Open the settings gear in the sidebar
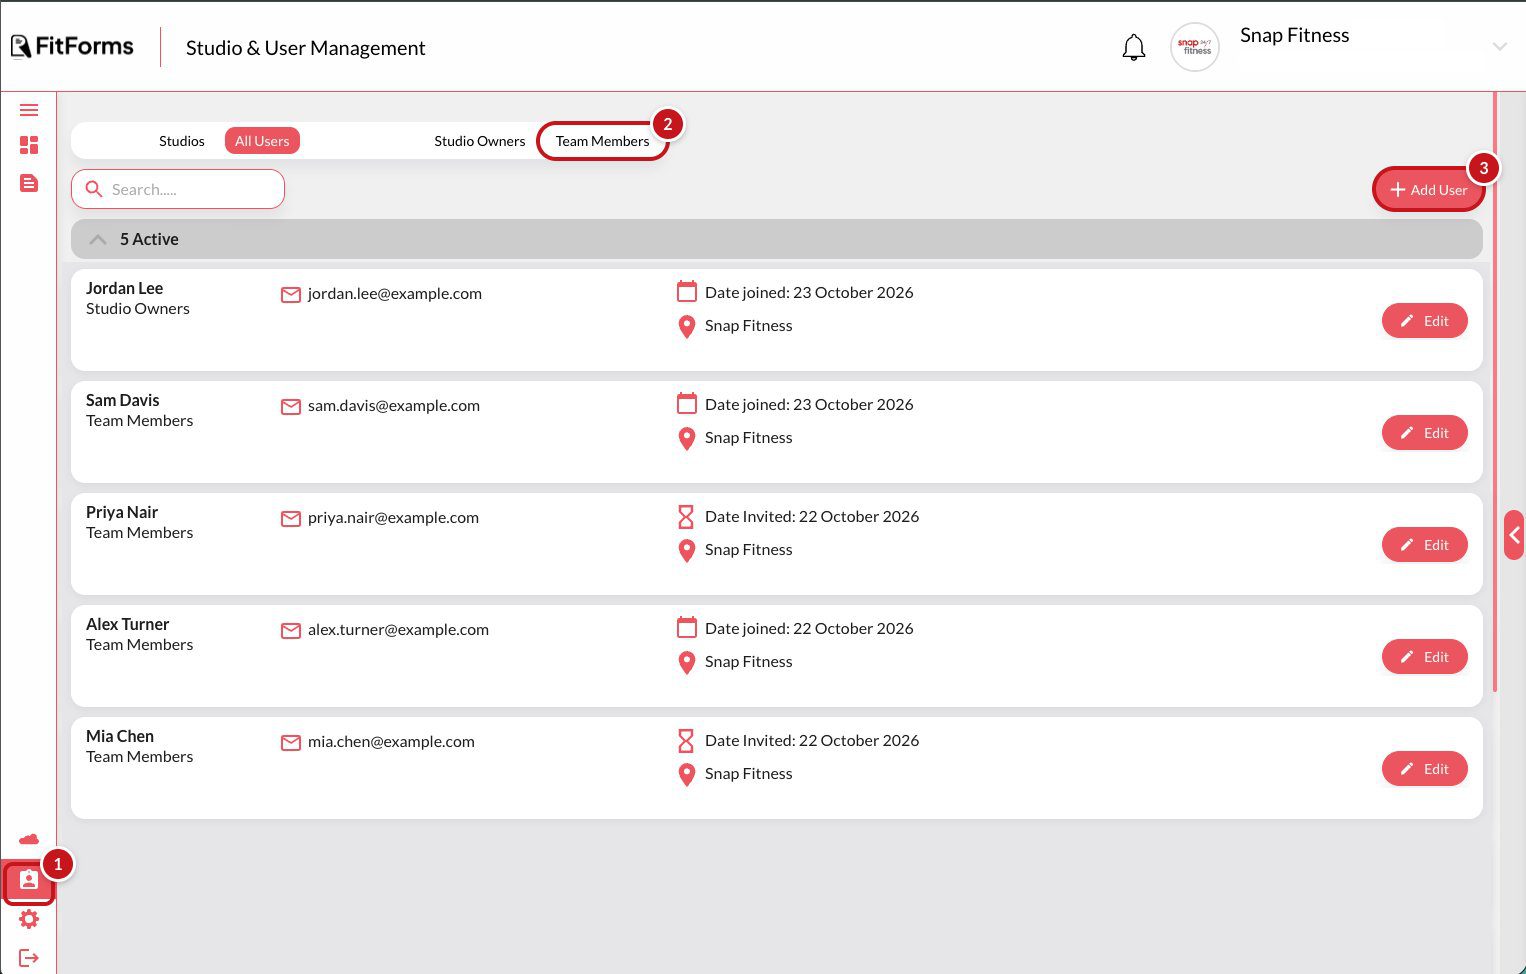Image resolution: width=1526 pixels, height=974 pixels. (x=29, y=919)
